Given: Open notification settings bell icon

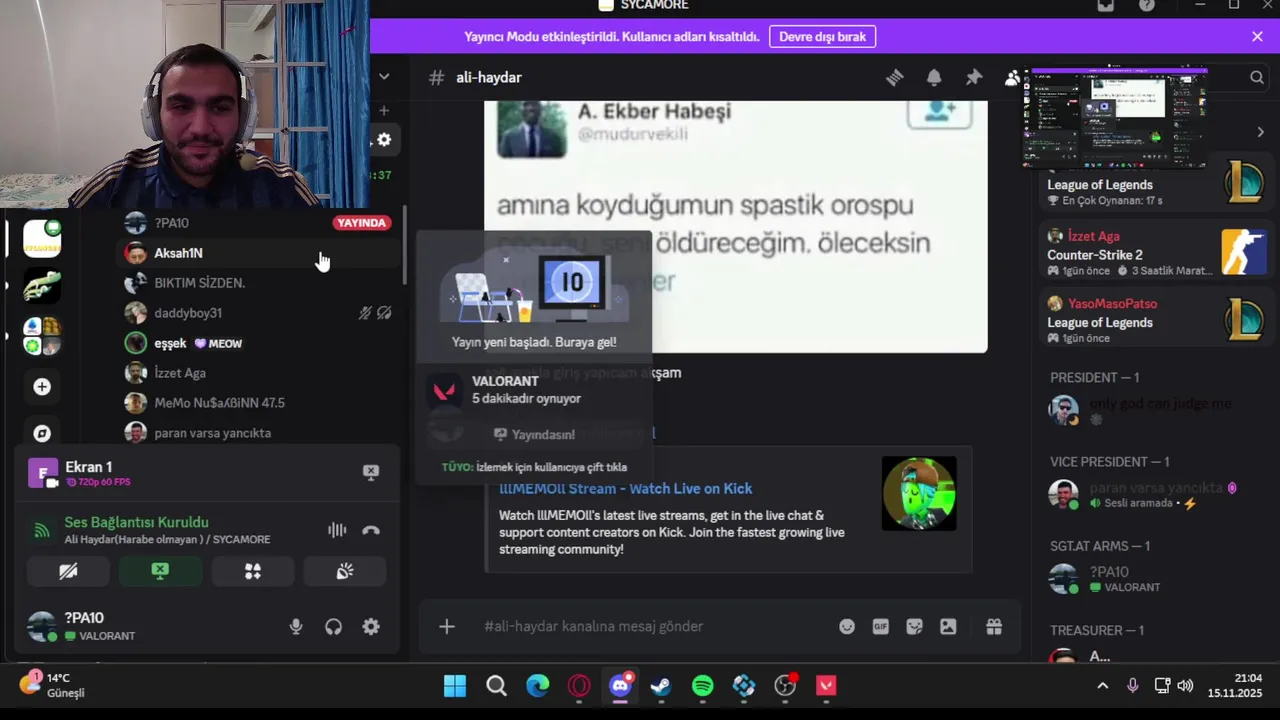Looking at the screenshot, I should click(934, 77).
